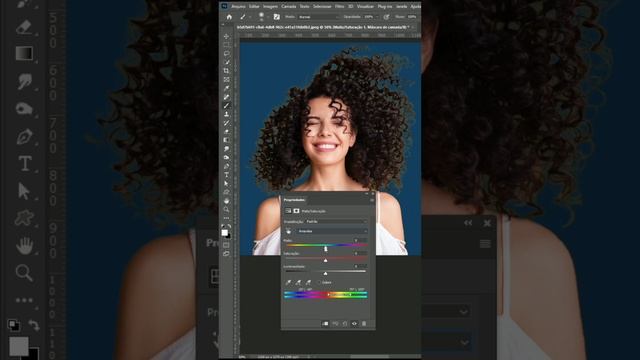Select the Clone Stamp tool

[x=226, y=114]
